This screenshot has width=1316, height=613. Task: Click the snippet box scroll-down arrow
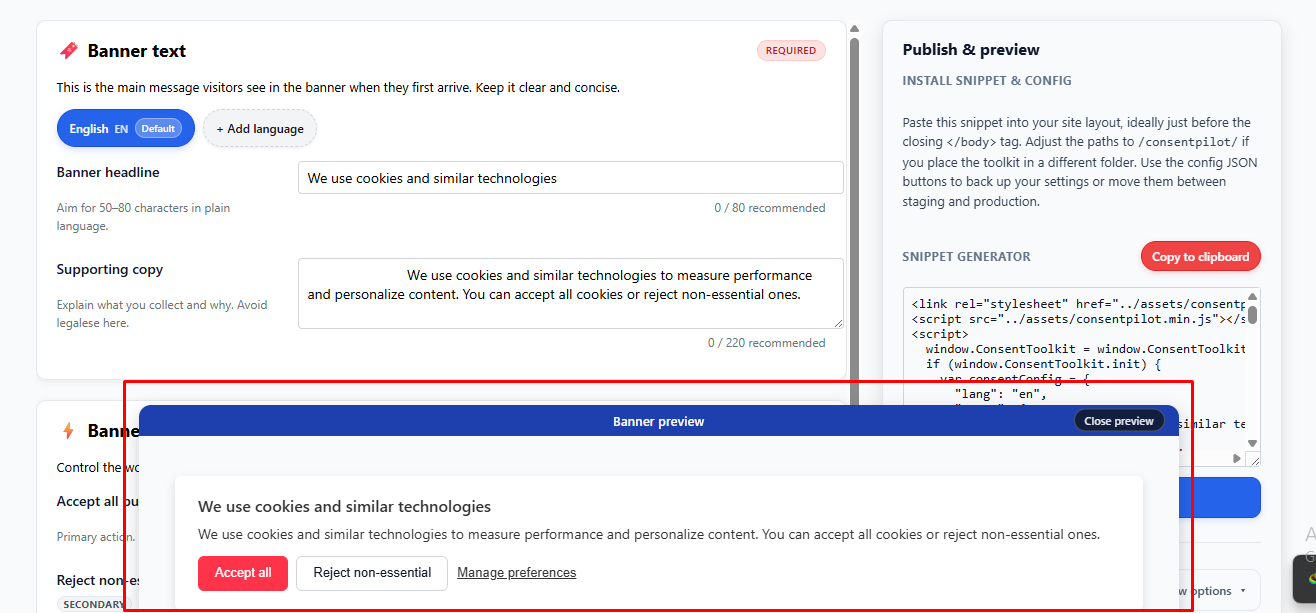click(x=1252, y=443)
